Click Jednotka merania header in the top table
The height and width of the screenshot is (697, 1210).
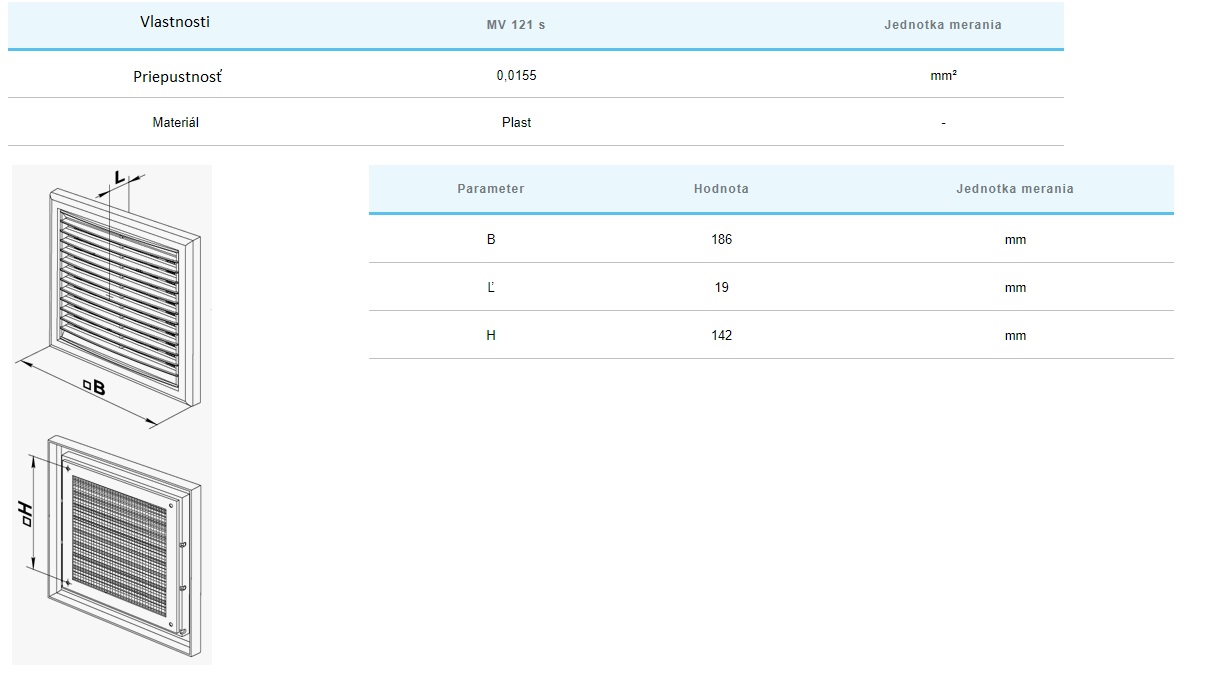942,25
